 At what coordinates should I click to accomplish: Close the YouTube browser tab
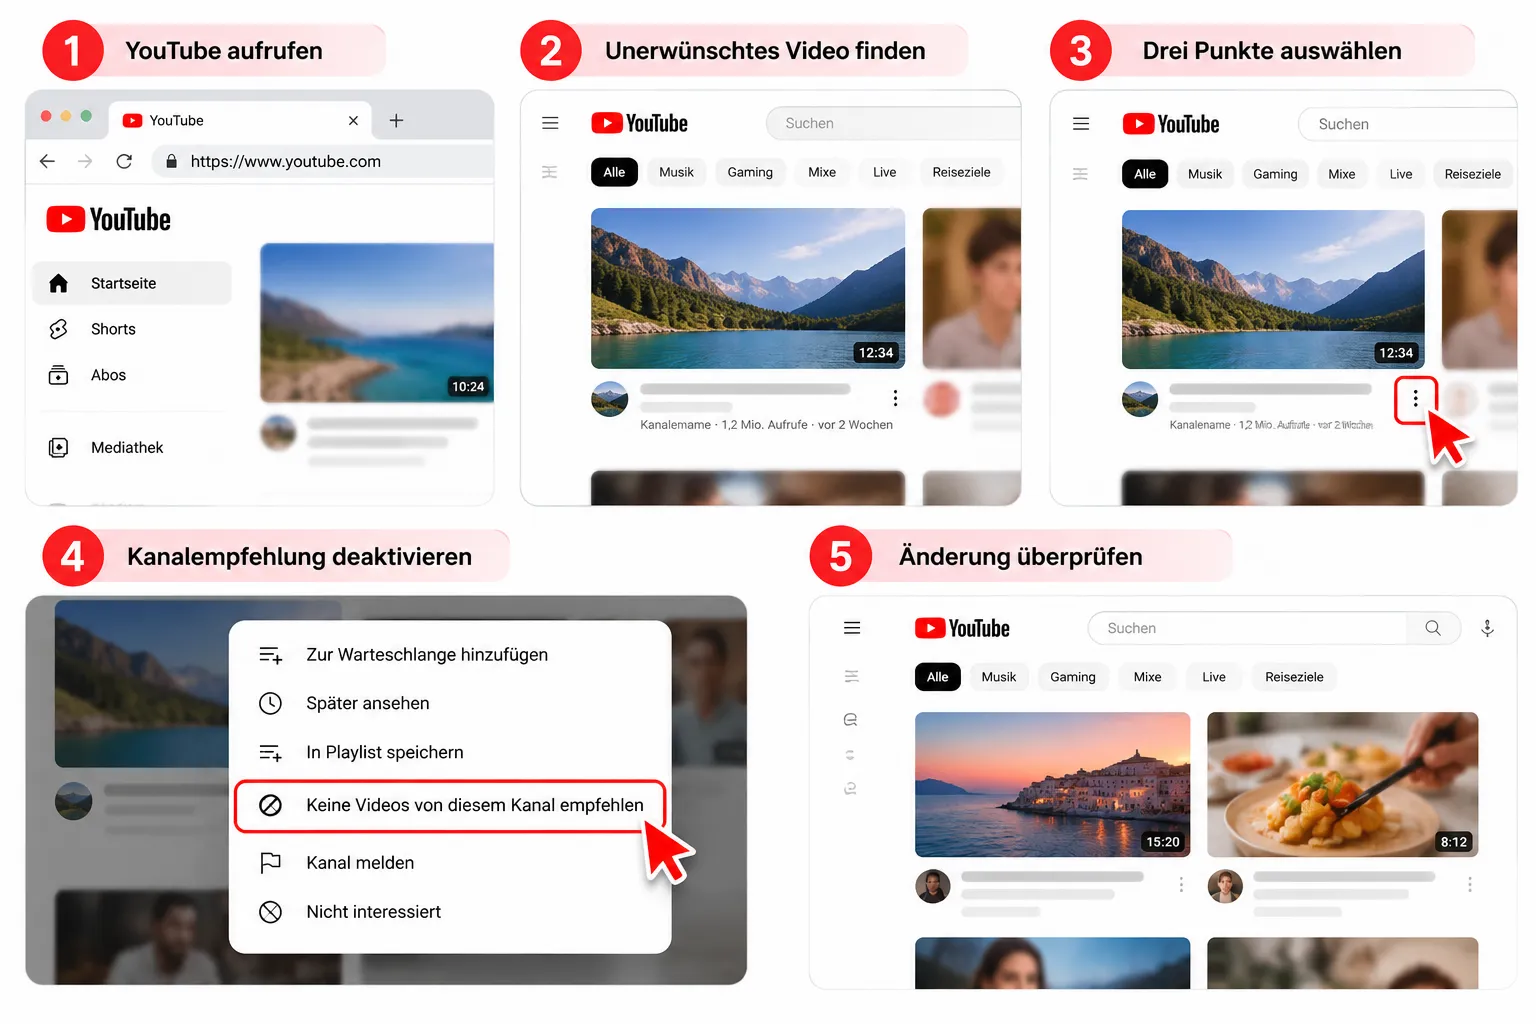[353, 120]
